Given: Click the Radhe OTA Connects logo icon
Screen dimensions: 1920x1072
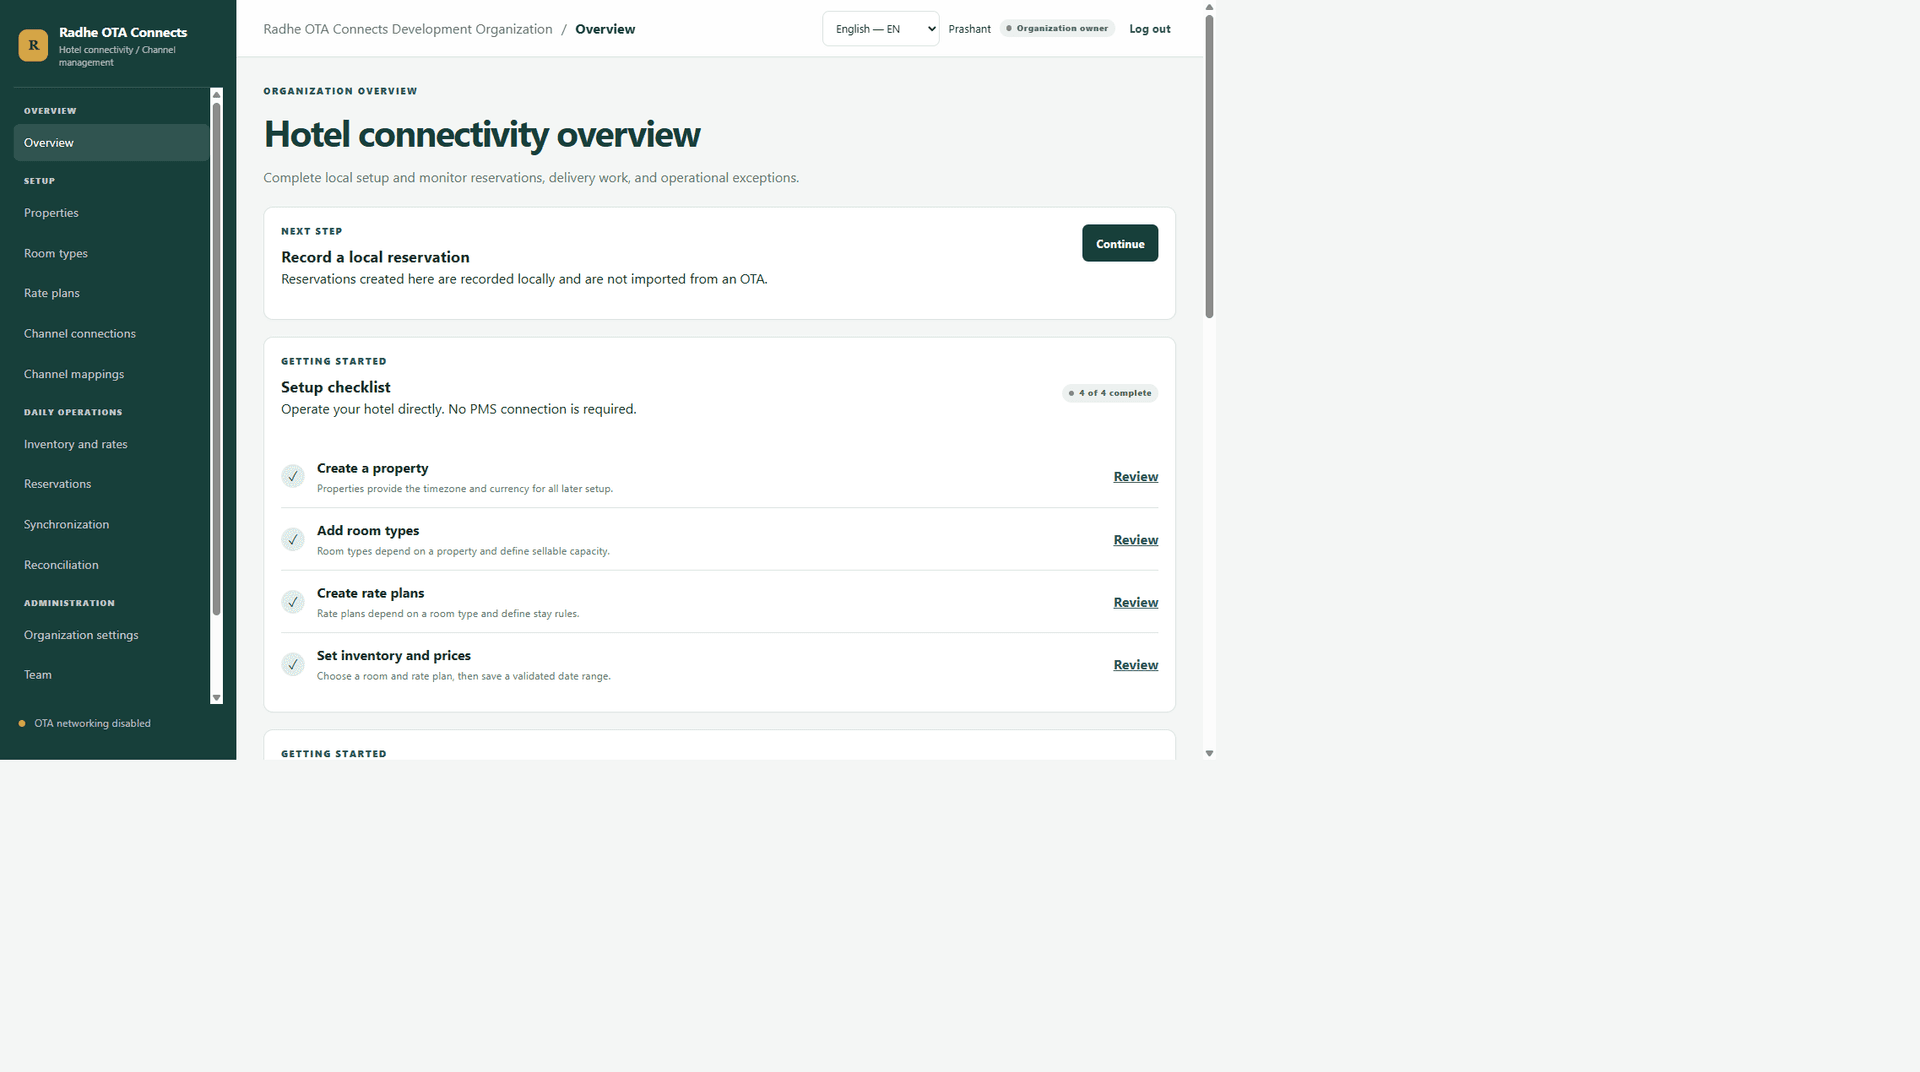Looking at the screenshot, I should (x=33, y=45).
